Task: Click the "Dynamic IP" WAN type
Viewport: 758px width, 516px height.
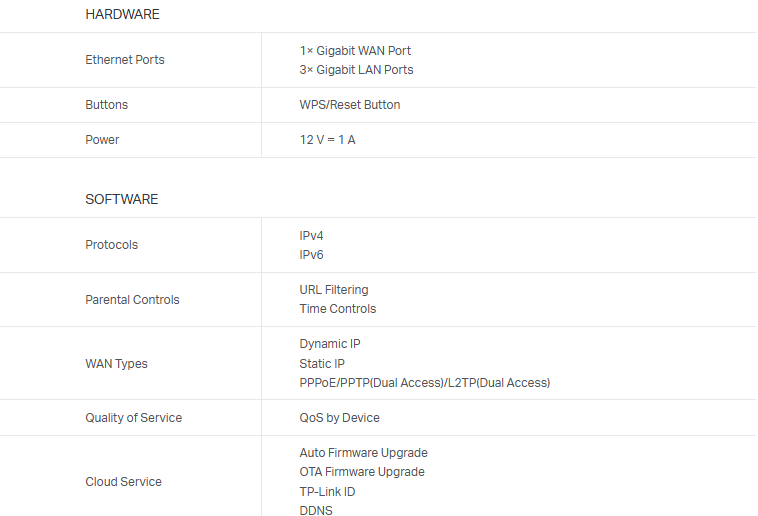Action: tap(330, 344)
